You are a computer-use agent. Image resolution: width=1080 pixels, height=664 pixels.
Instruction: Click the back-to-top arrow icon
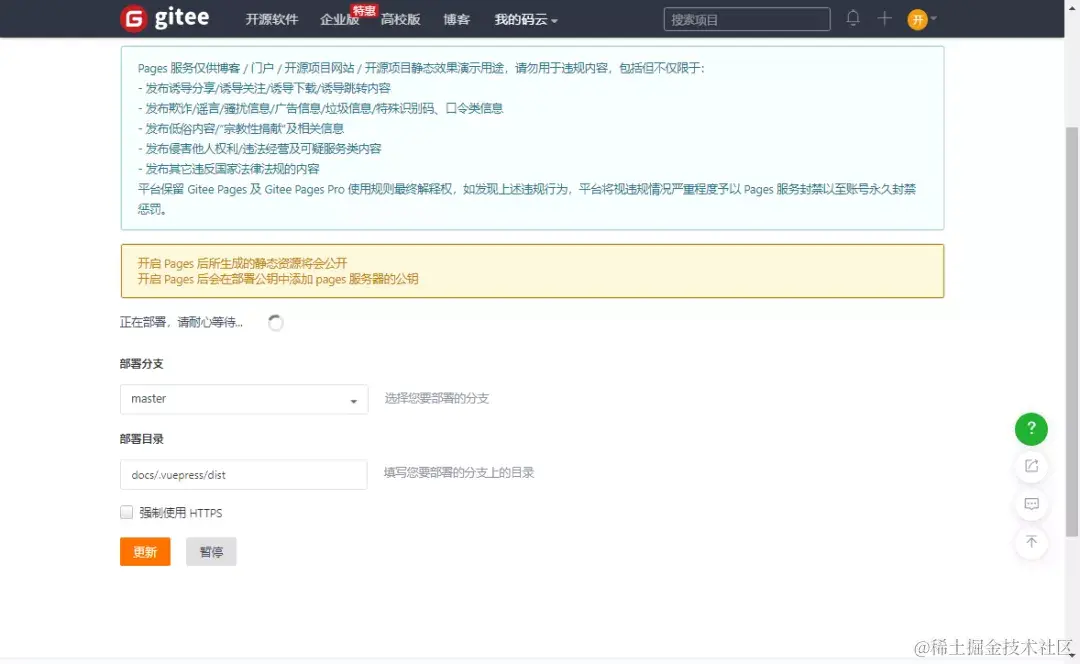tap(1031, 542)
